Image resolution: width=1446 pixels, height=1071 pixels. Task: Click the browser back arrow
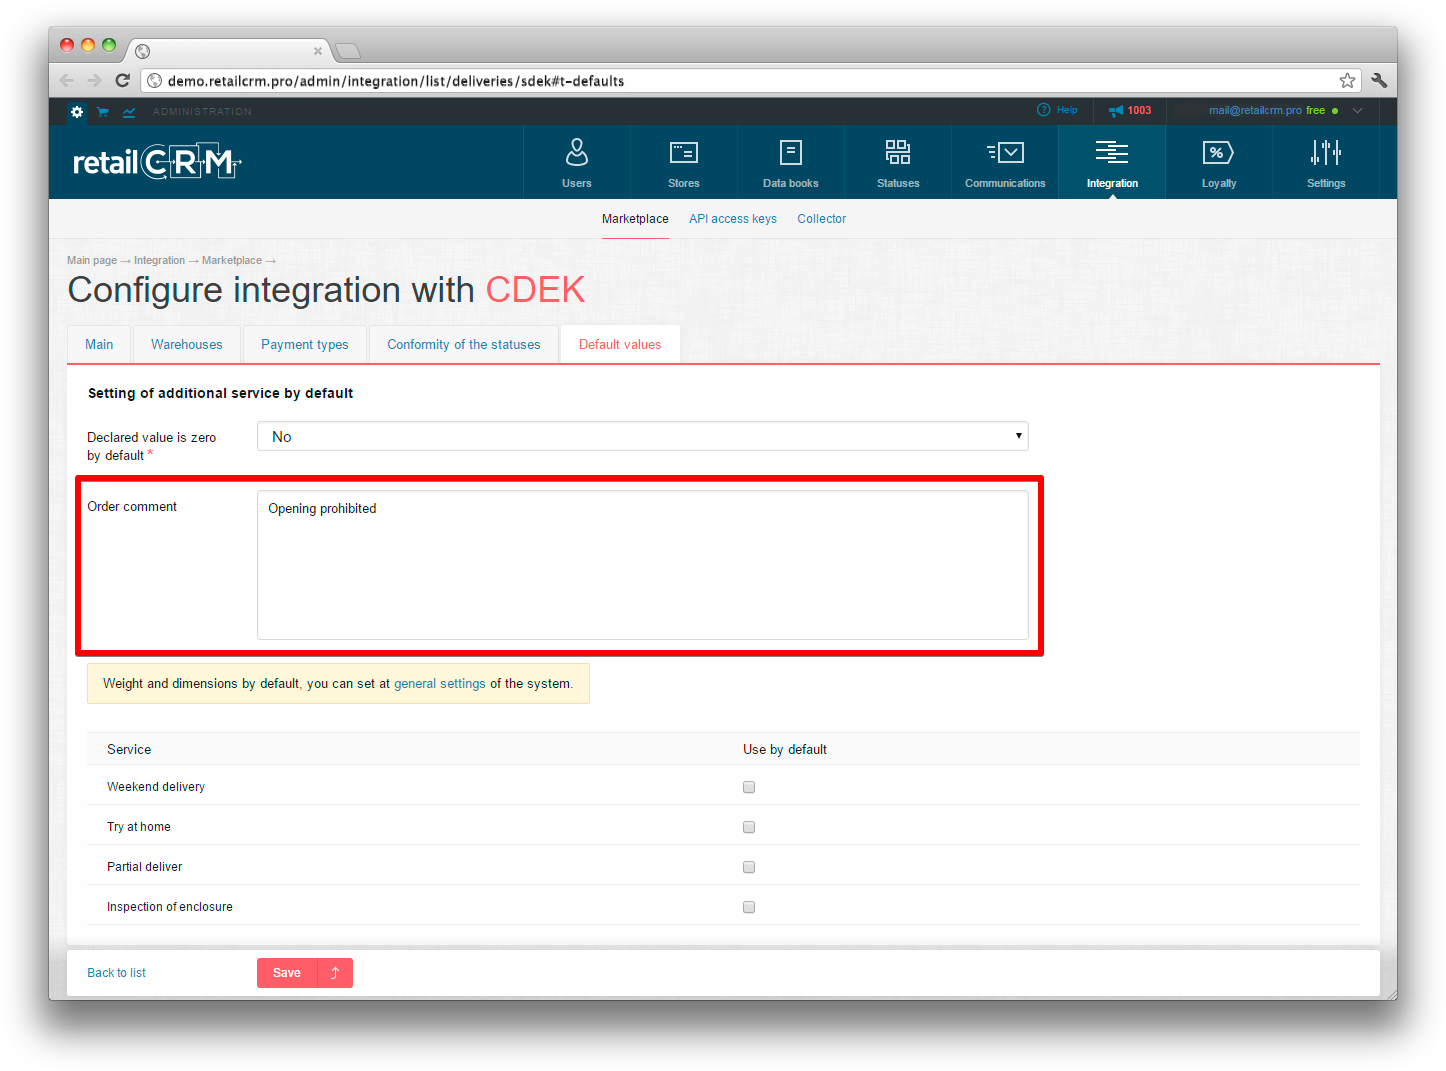coord(67,81)
